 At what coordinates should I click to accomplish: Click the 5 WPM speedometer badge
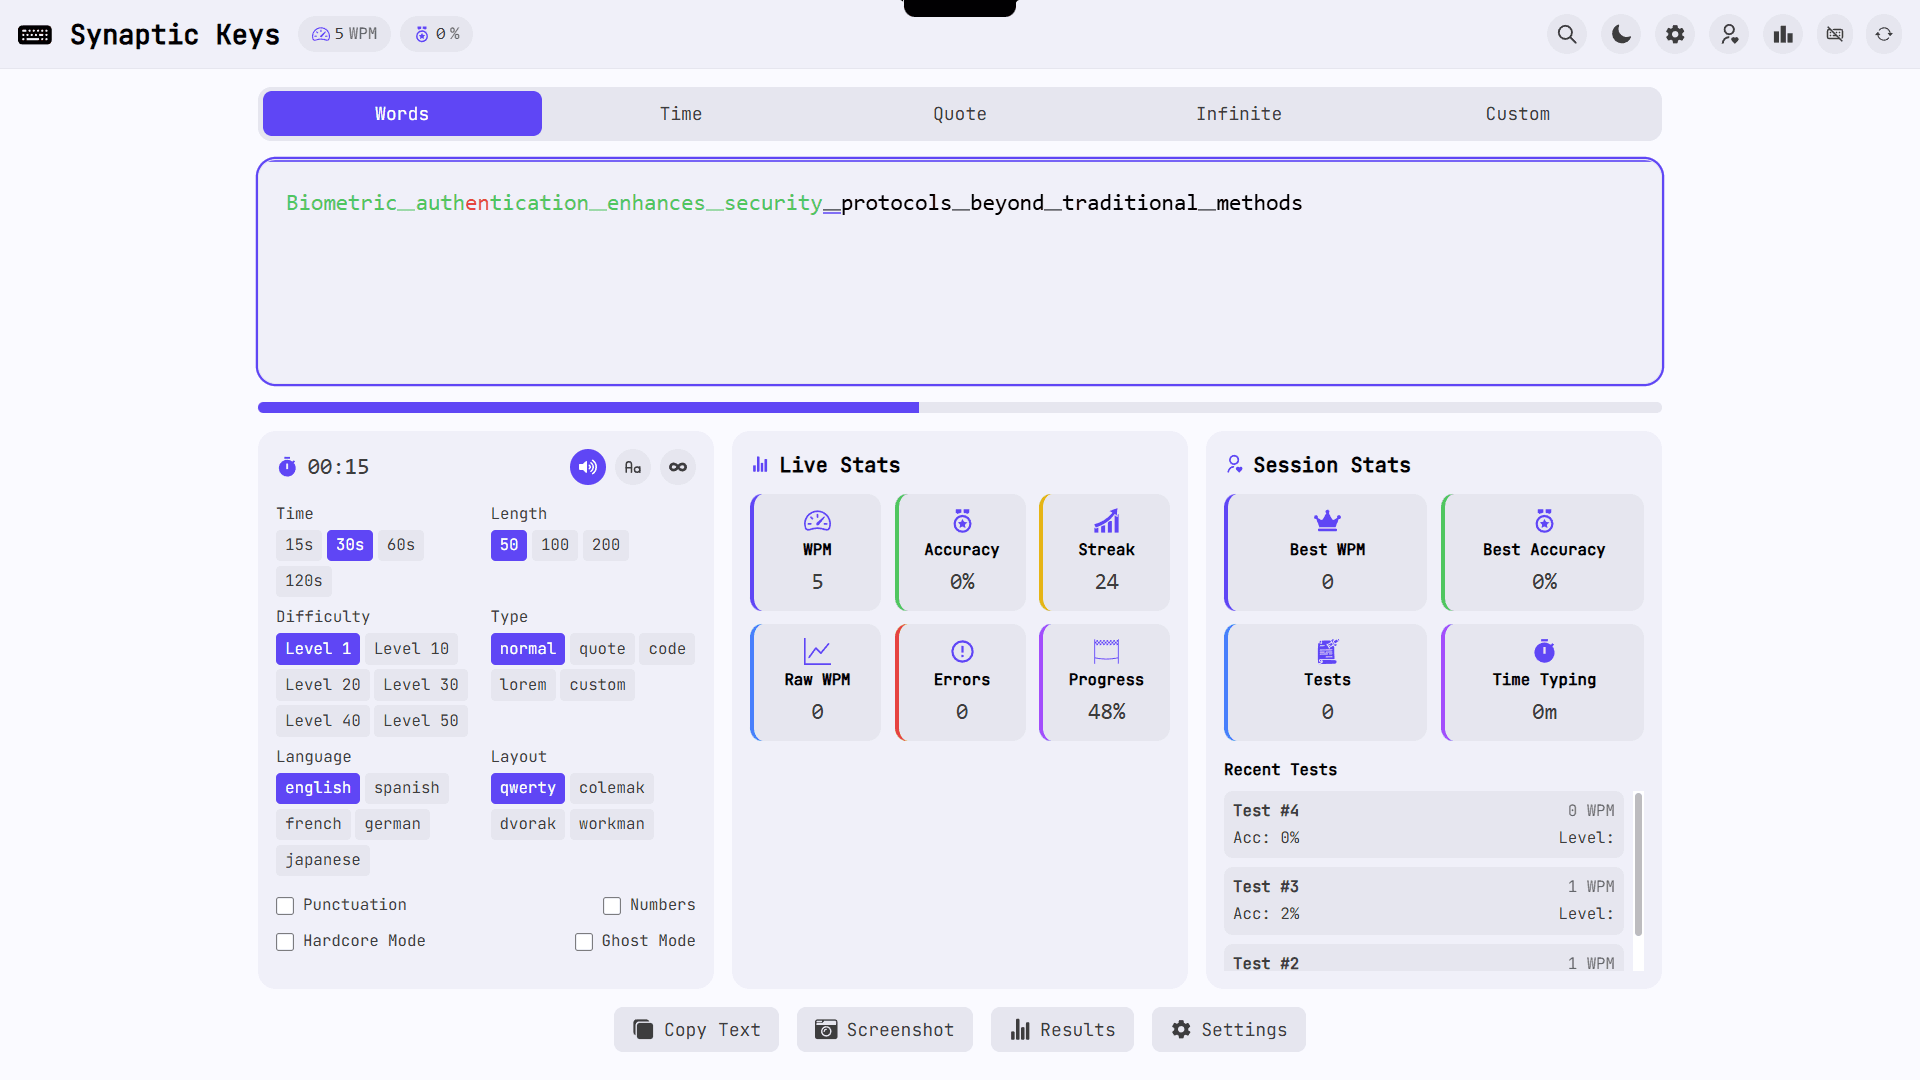tap(344, 34)
